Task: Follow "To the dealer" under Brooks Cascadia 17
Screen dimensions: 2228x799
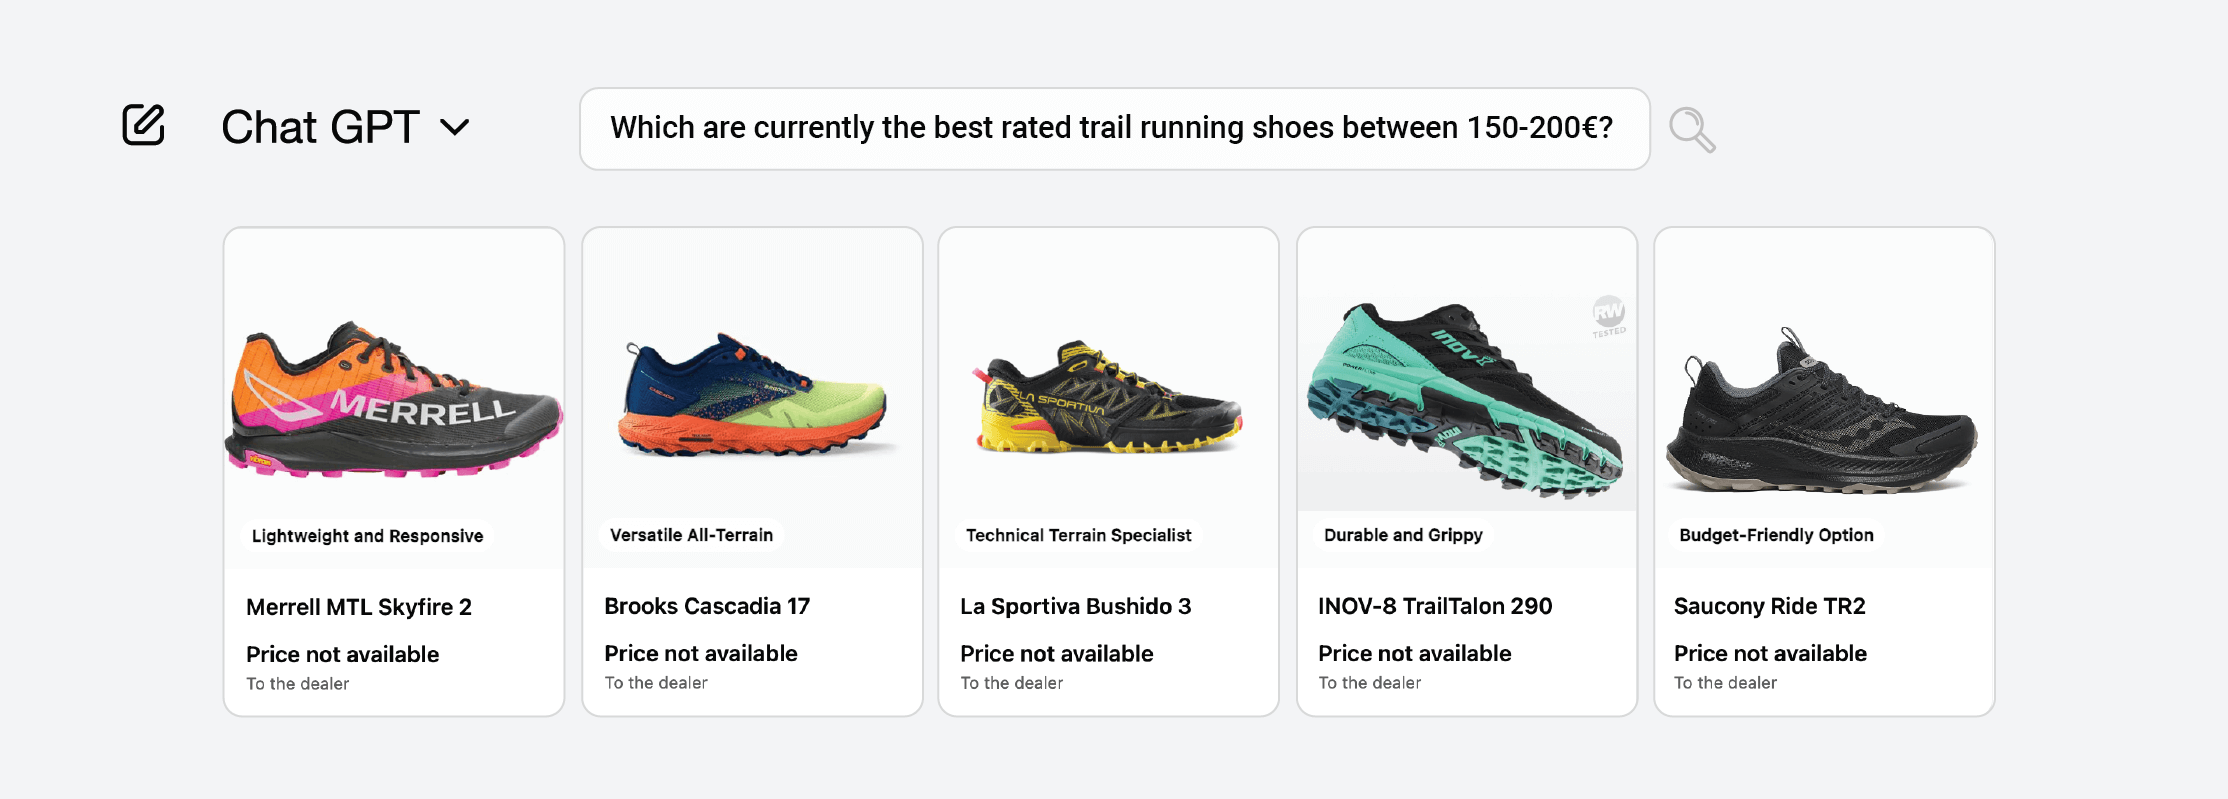Action: pyautogui.click(x=656, y=683)
